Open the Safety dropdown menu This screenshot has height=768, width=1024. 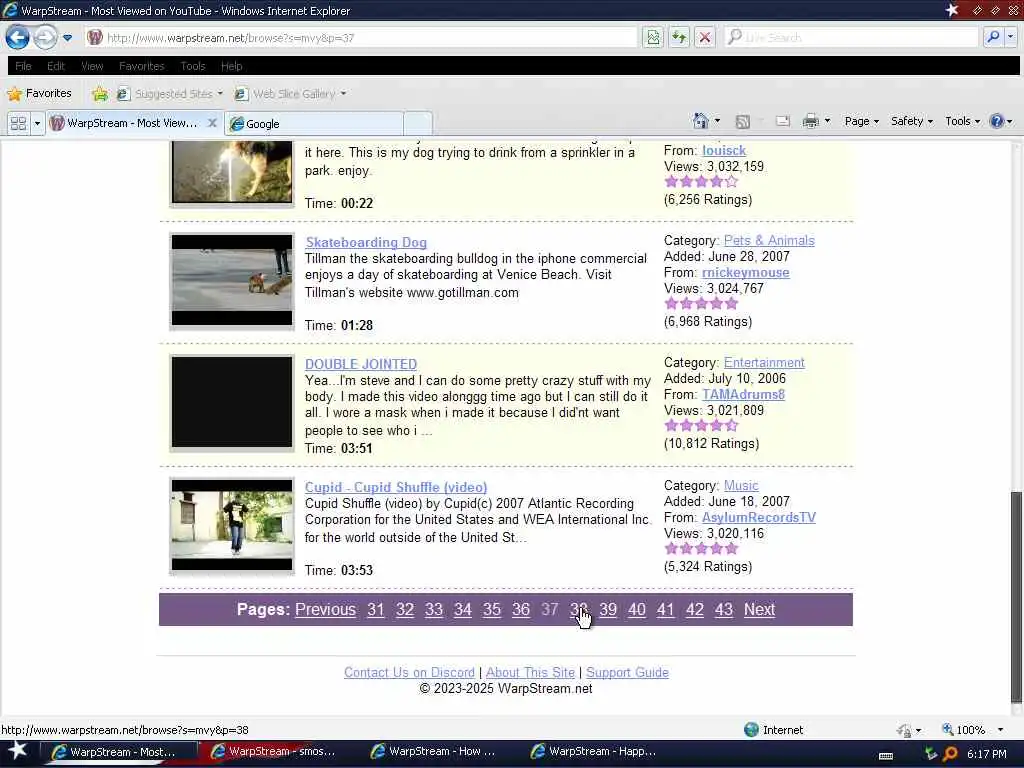[x=912, y=121]
